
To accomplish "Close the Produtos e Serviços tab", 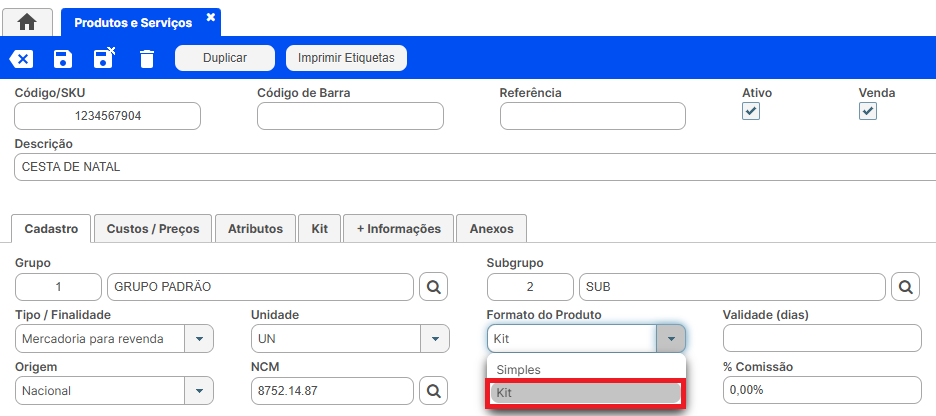I will (210, 17).
